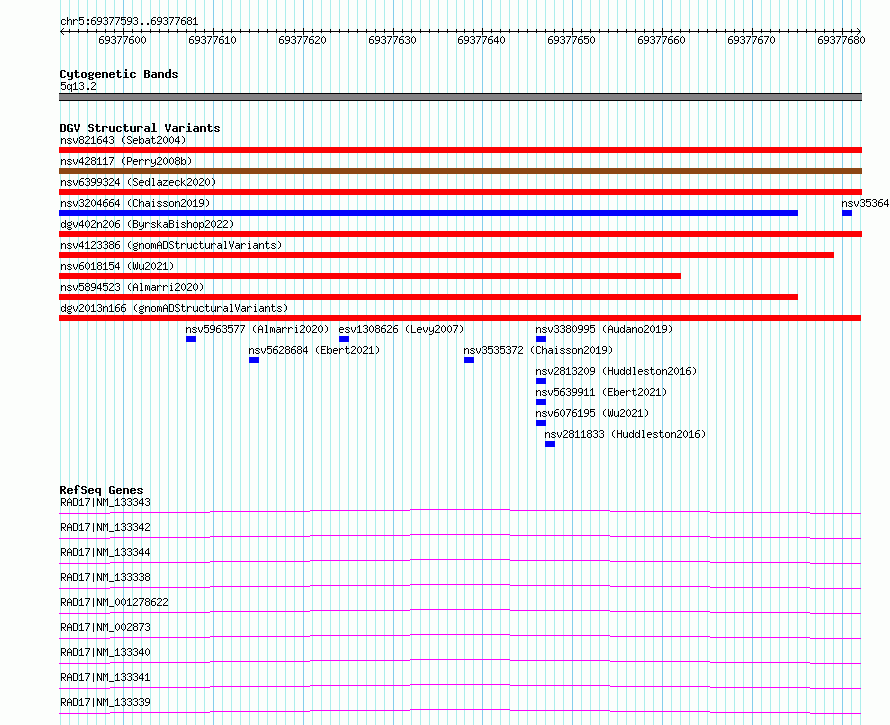The image size is (890, 725).
Task: Open the nsv3204664 (Chaisson2019) label
Action: (x=135, y=203)
